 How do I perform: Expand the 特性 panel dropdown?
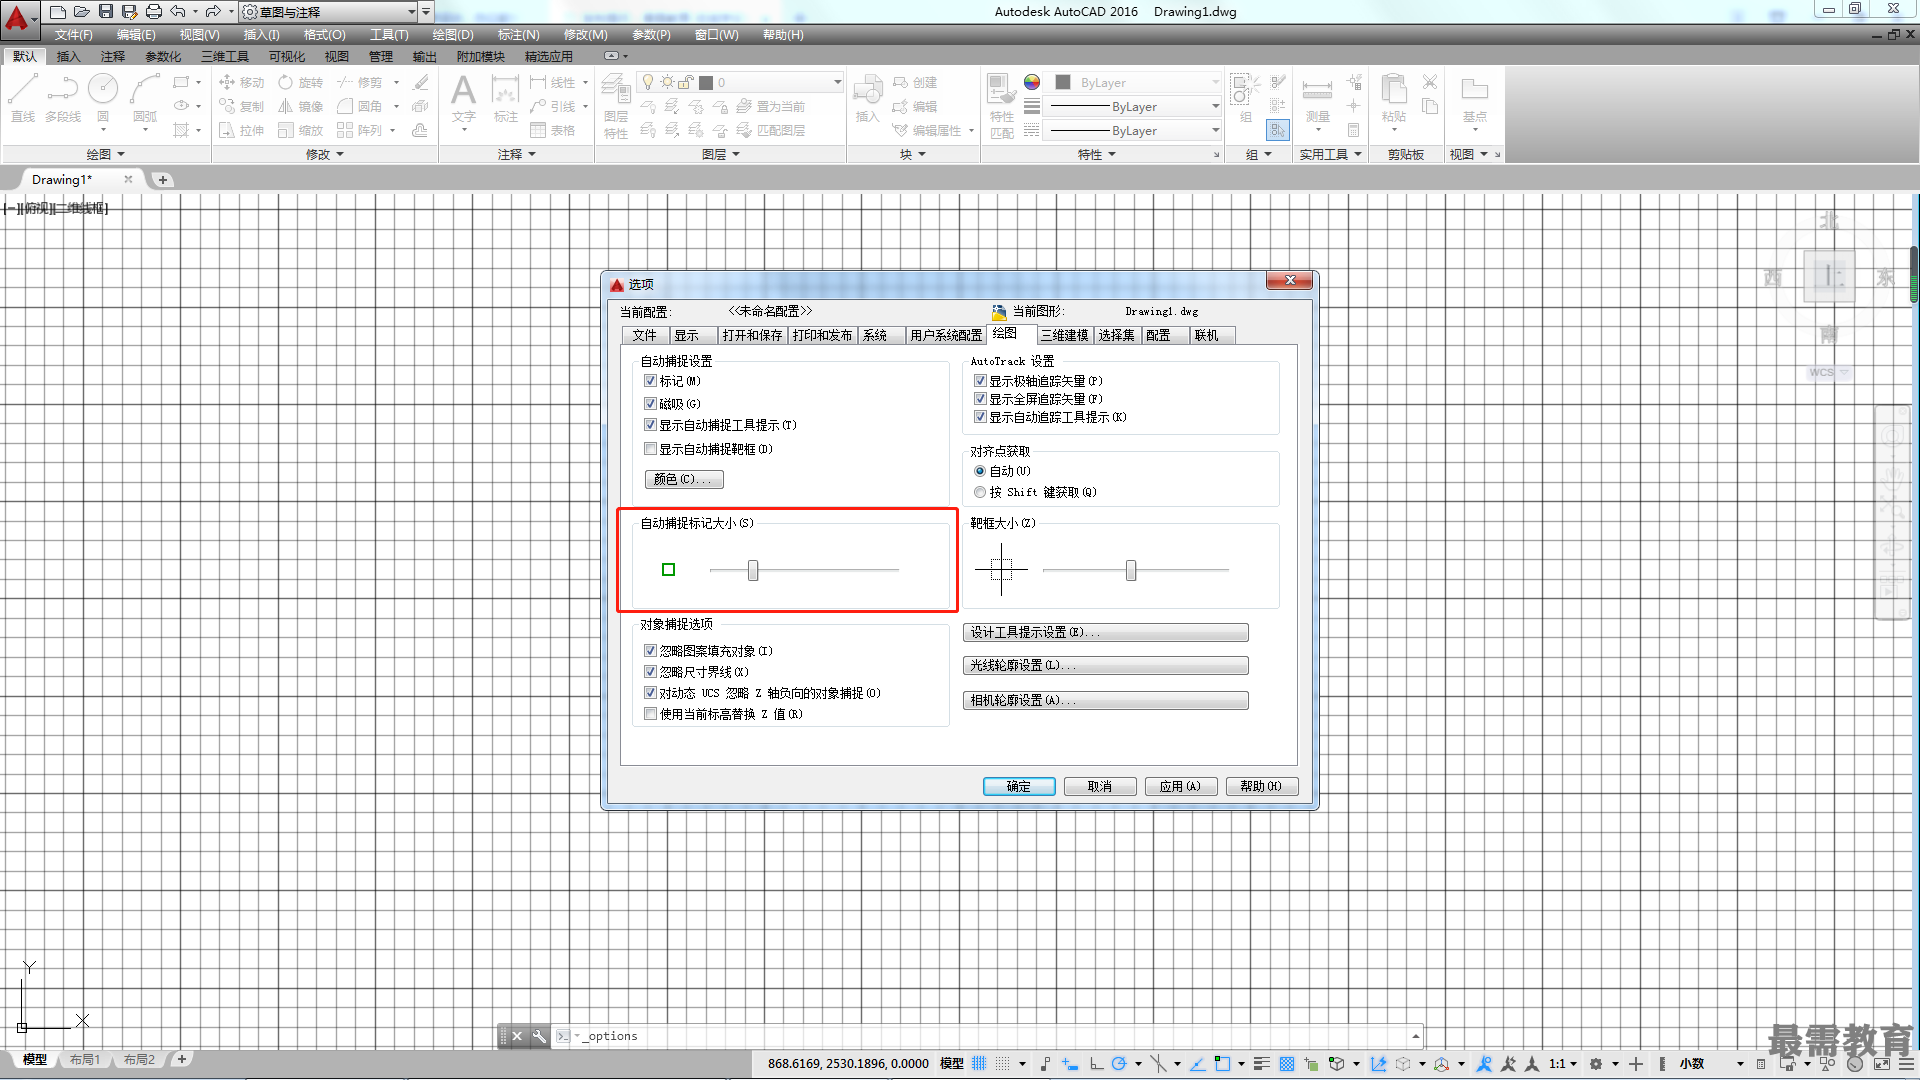(x=1097, y=154)
